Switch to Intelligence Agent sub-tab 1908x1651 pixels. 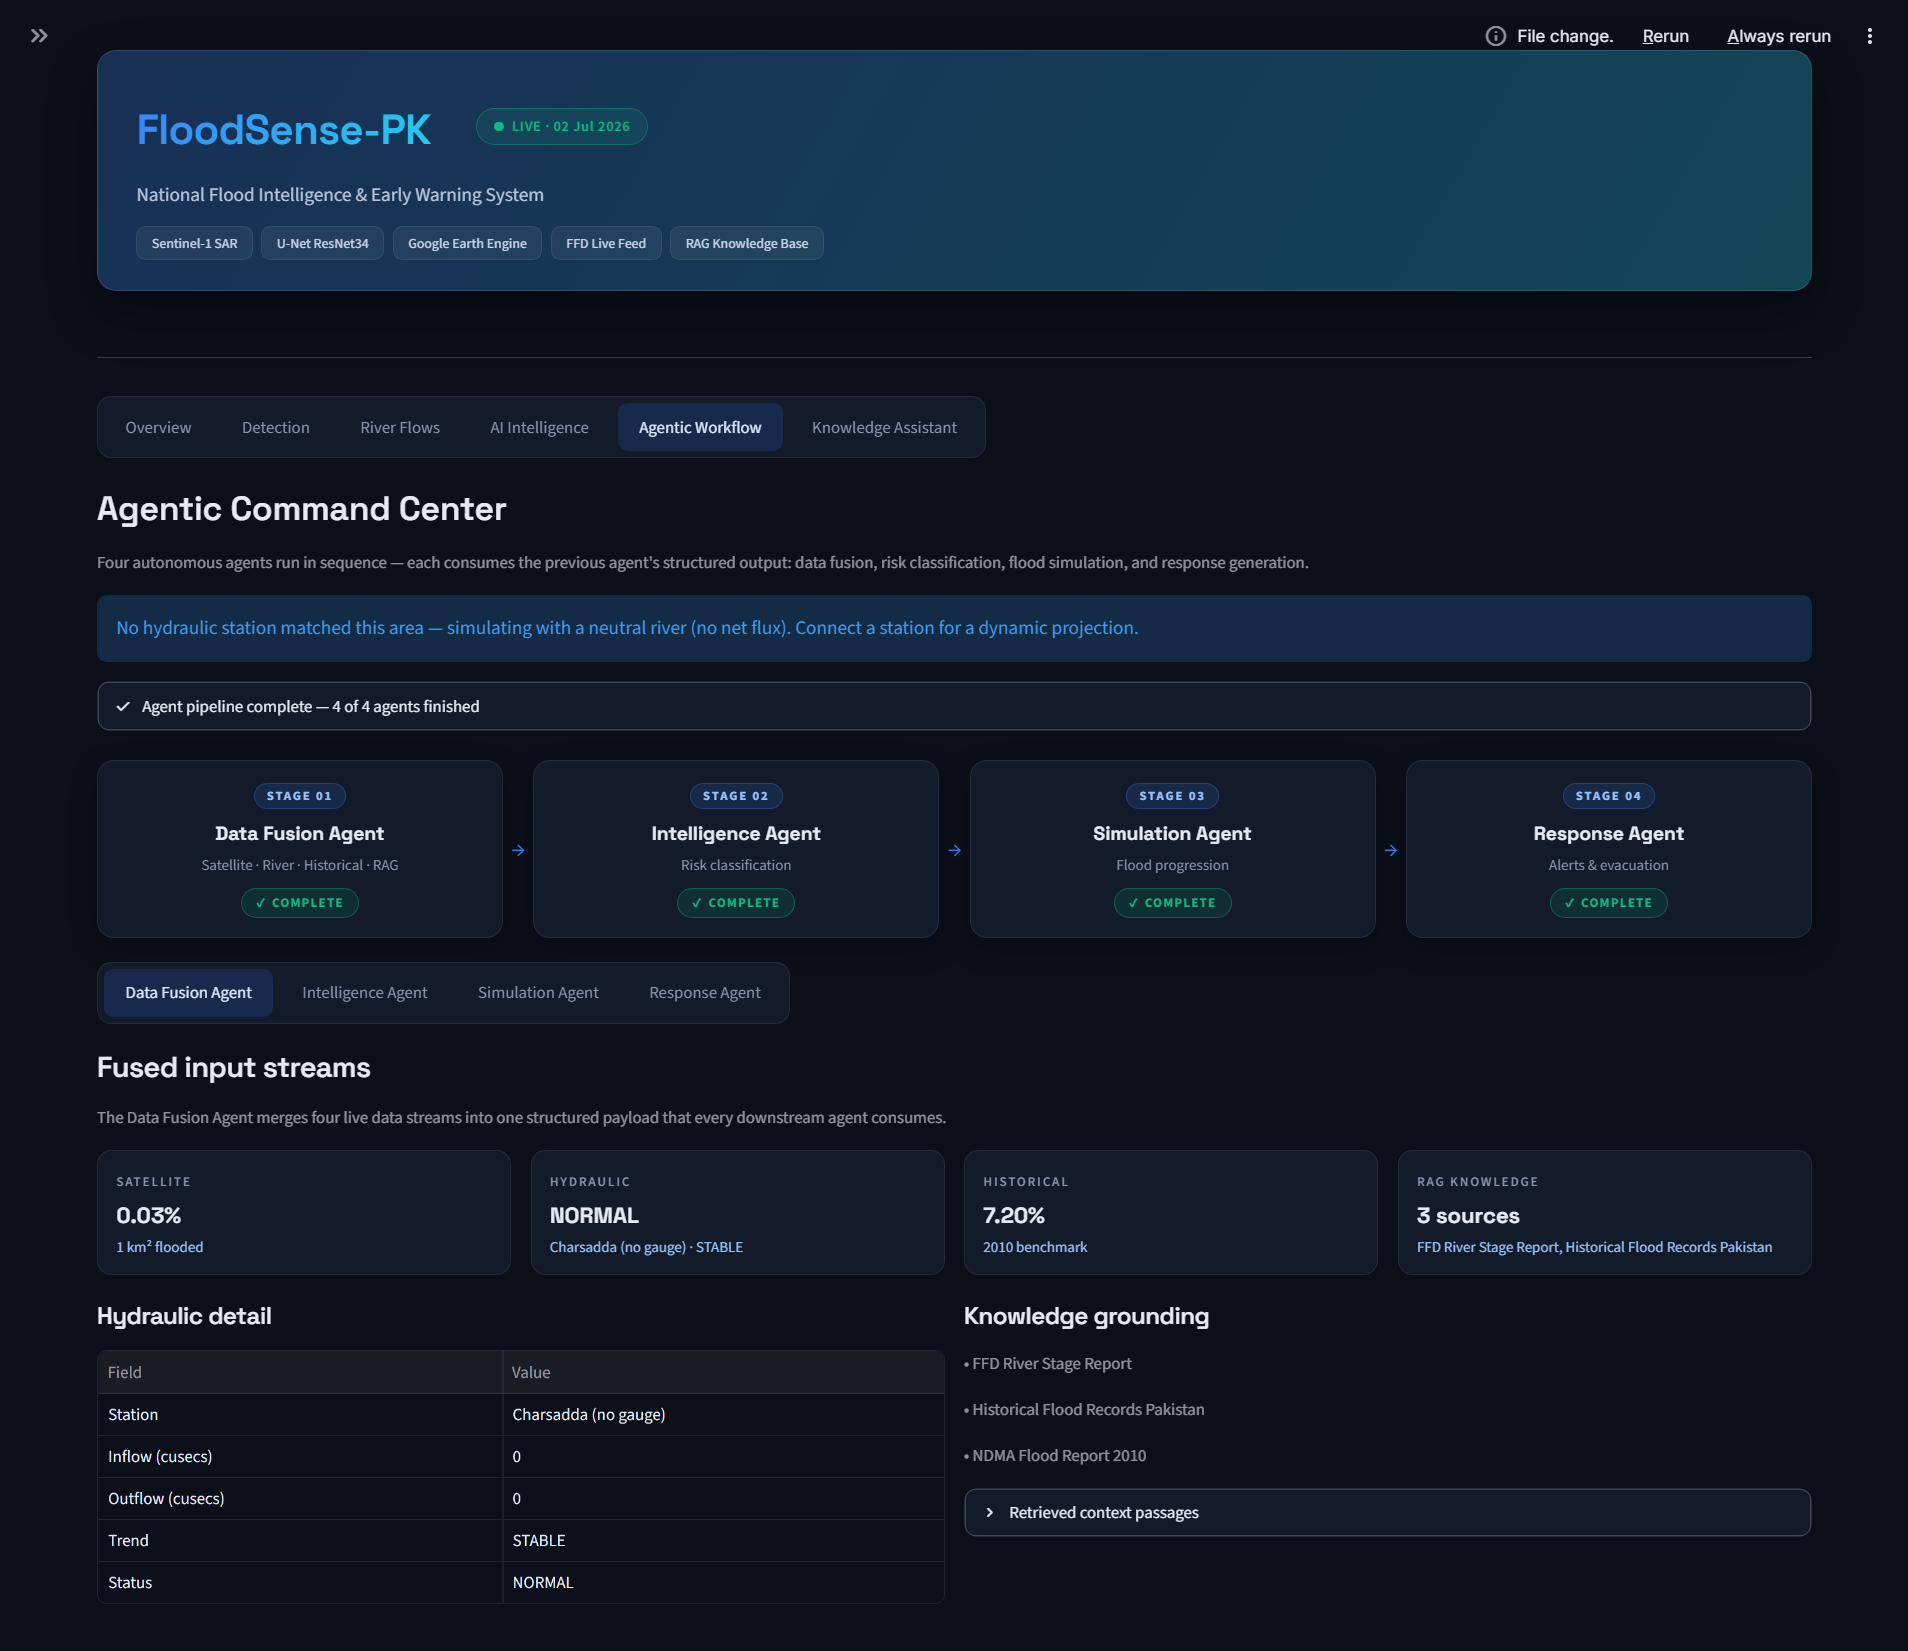[364, 992]
